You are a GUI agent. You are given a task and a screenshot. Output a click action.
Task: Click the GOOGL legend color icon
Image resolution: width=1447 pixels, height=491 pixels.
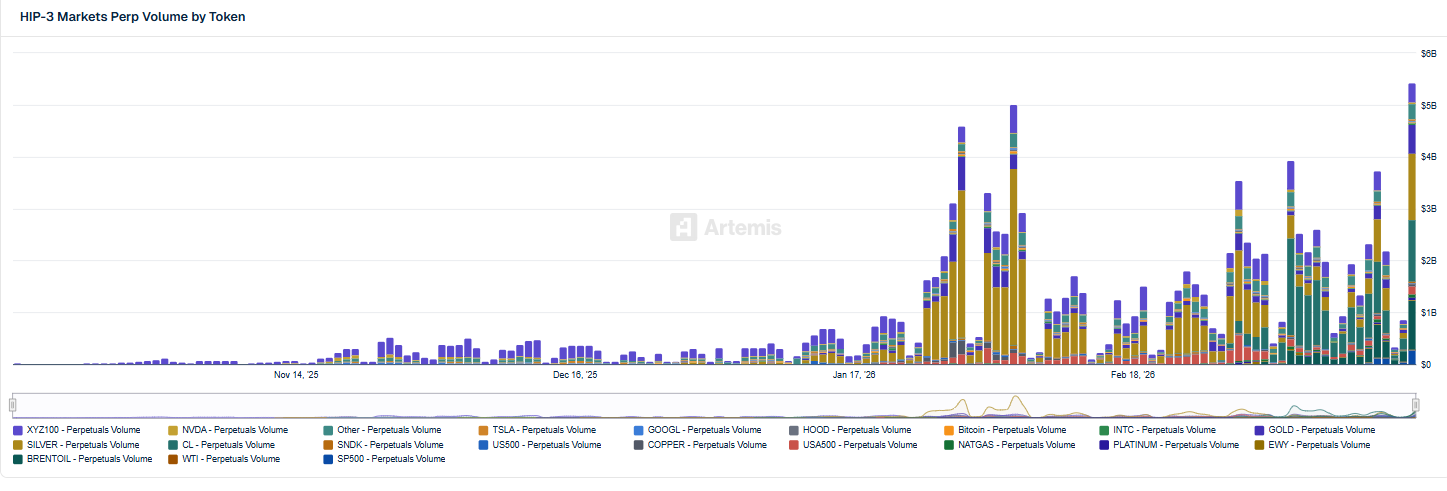pyautogui.click(x=639, y=430)
